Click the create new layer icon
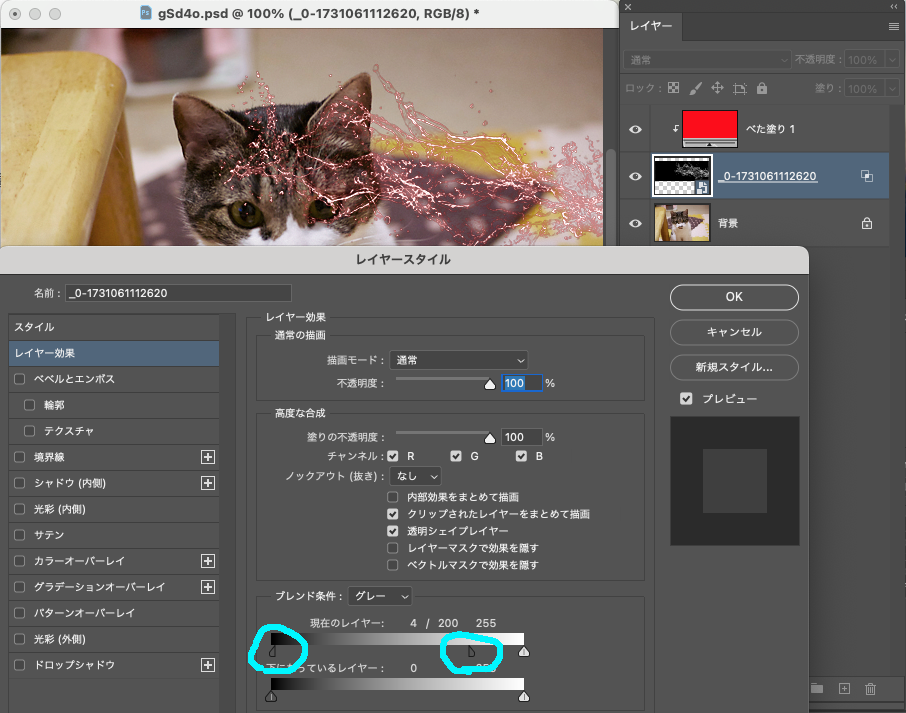906x713 pixels. 844,689
